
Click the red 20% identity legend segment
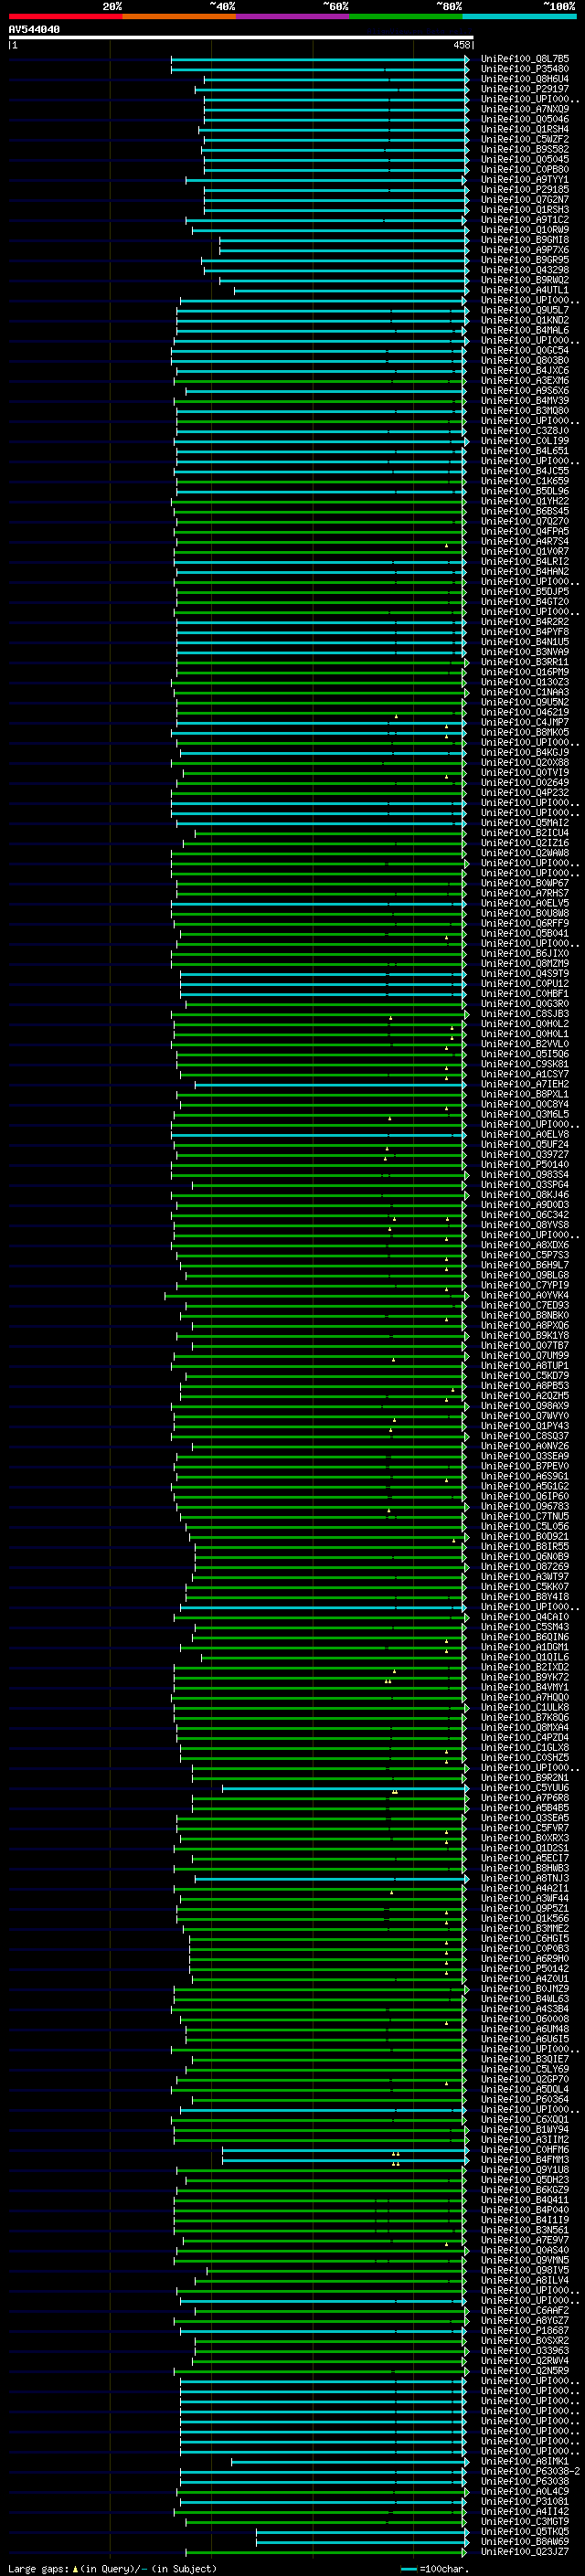[x=65, y=16]
